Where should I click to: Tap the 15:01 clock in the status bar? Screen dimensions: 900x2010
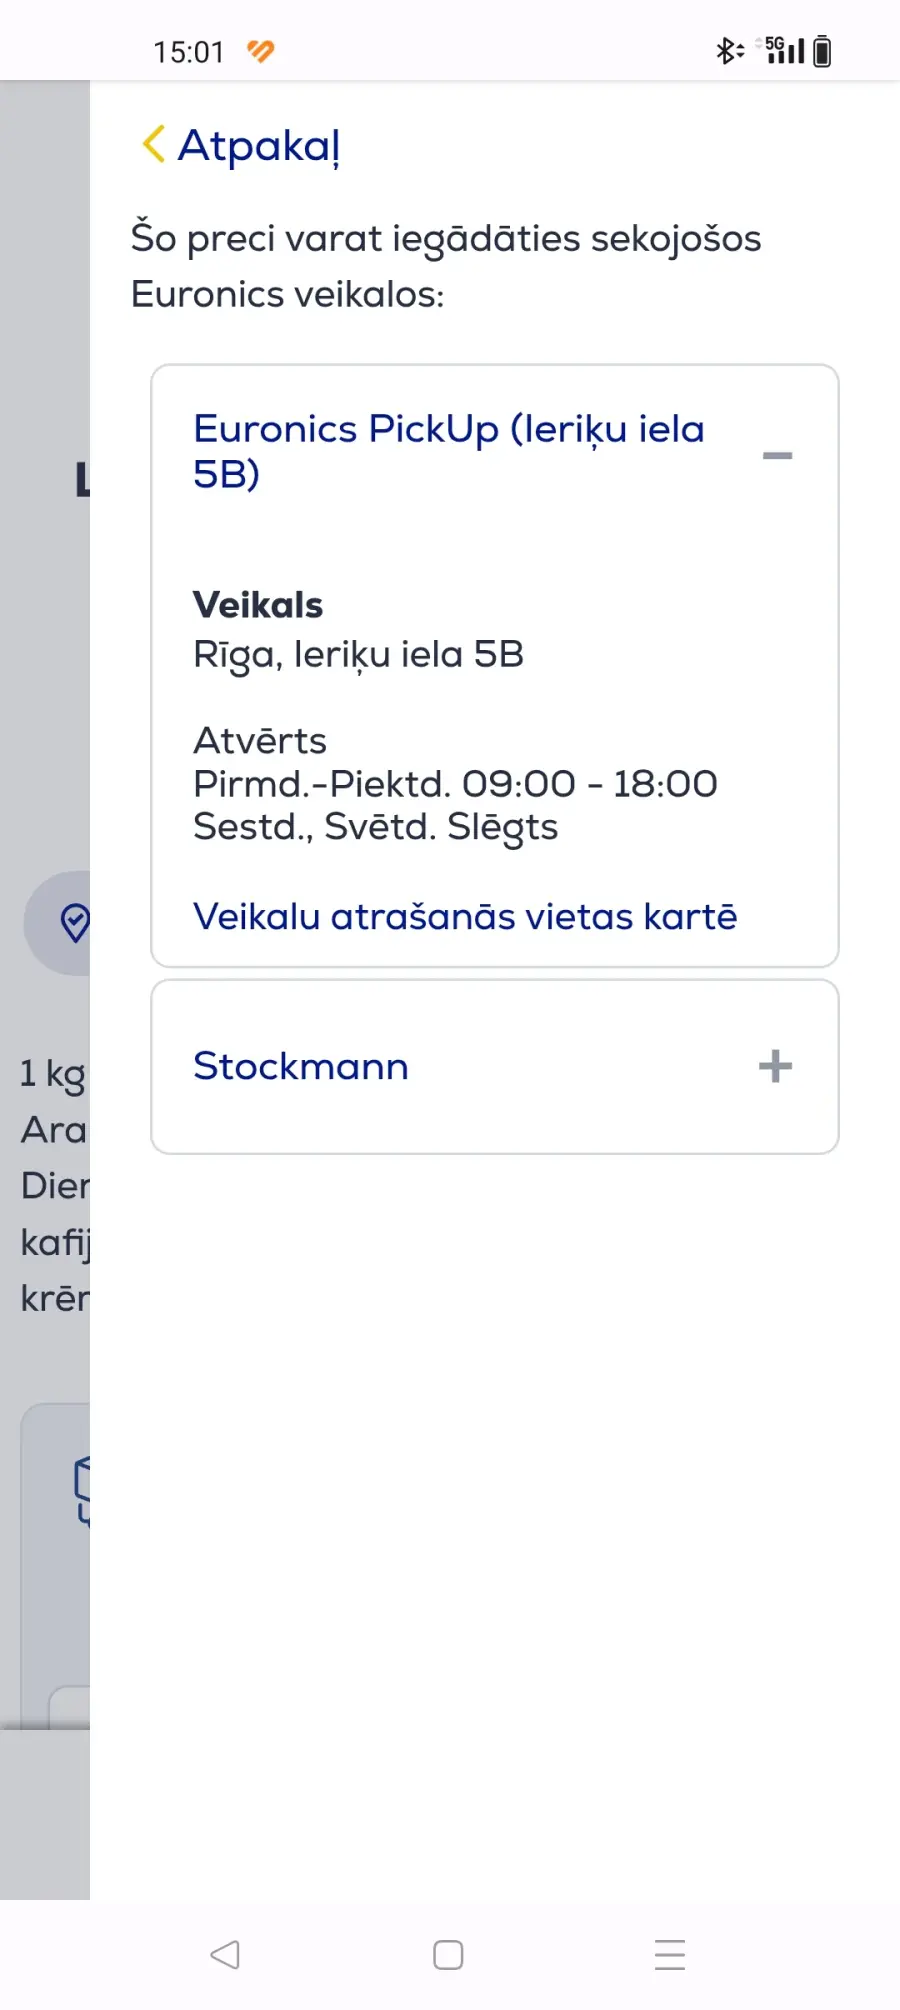coord(188,52)
